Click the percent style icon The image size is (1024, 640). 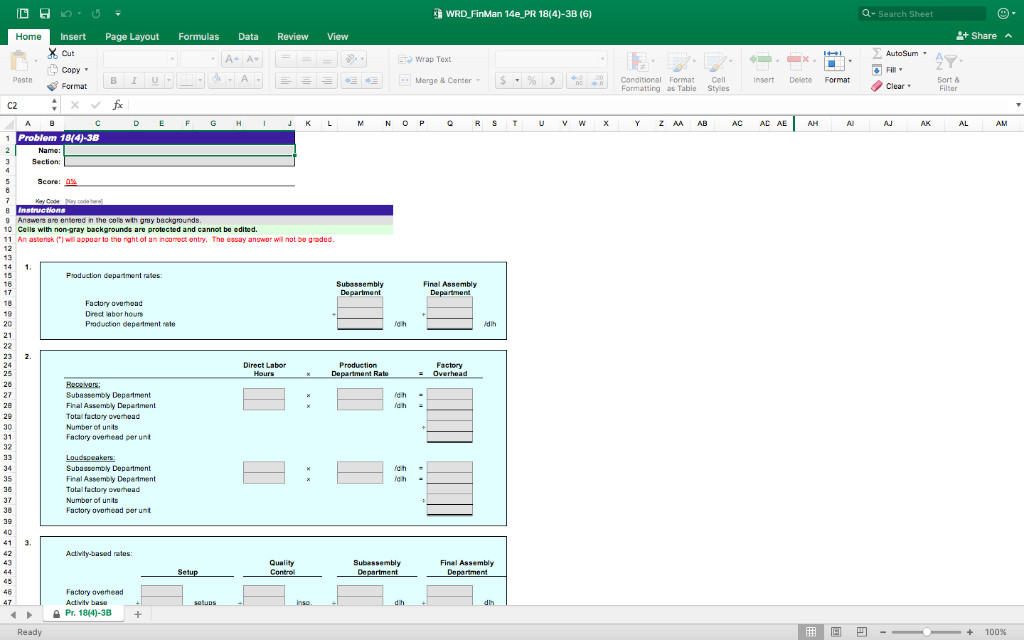click(x=532, y=80)
